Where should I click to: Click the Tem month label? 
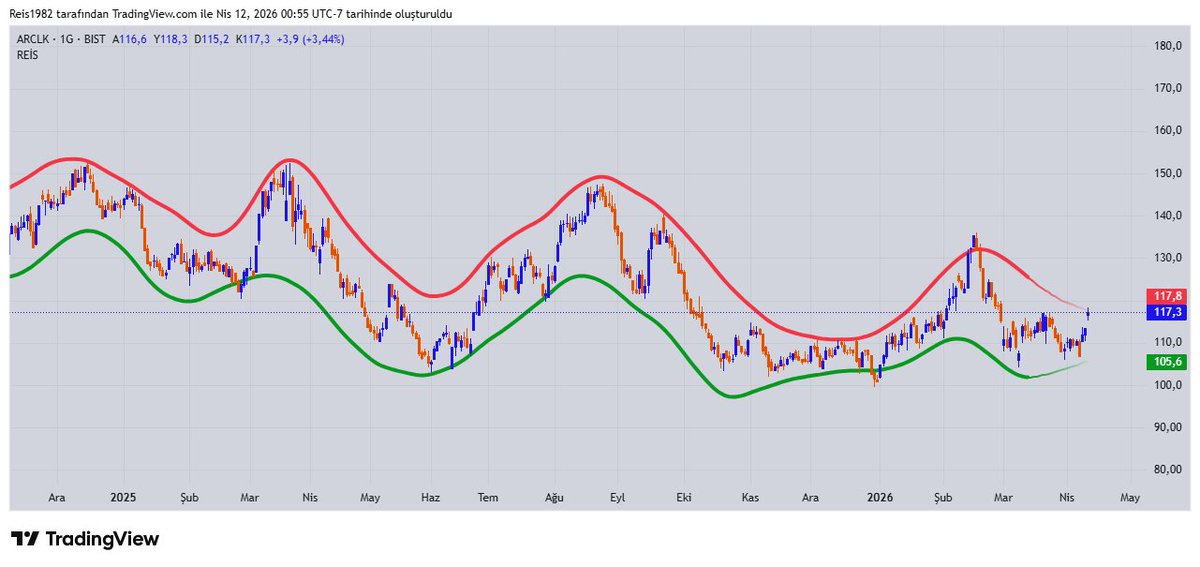[x=488, y=497]
